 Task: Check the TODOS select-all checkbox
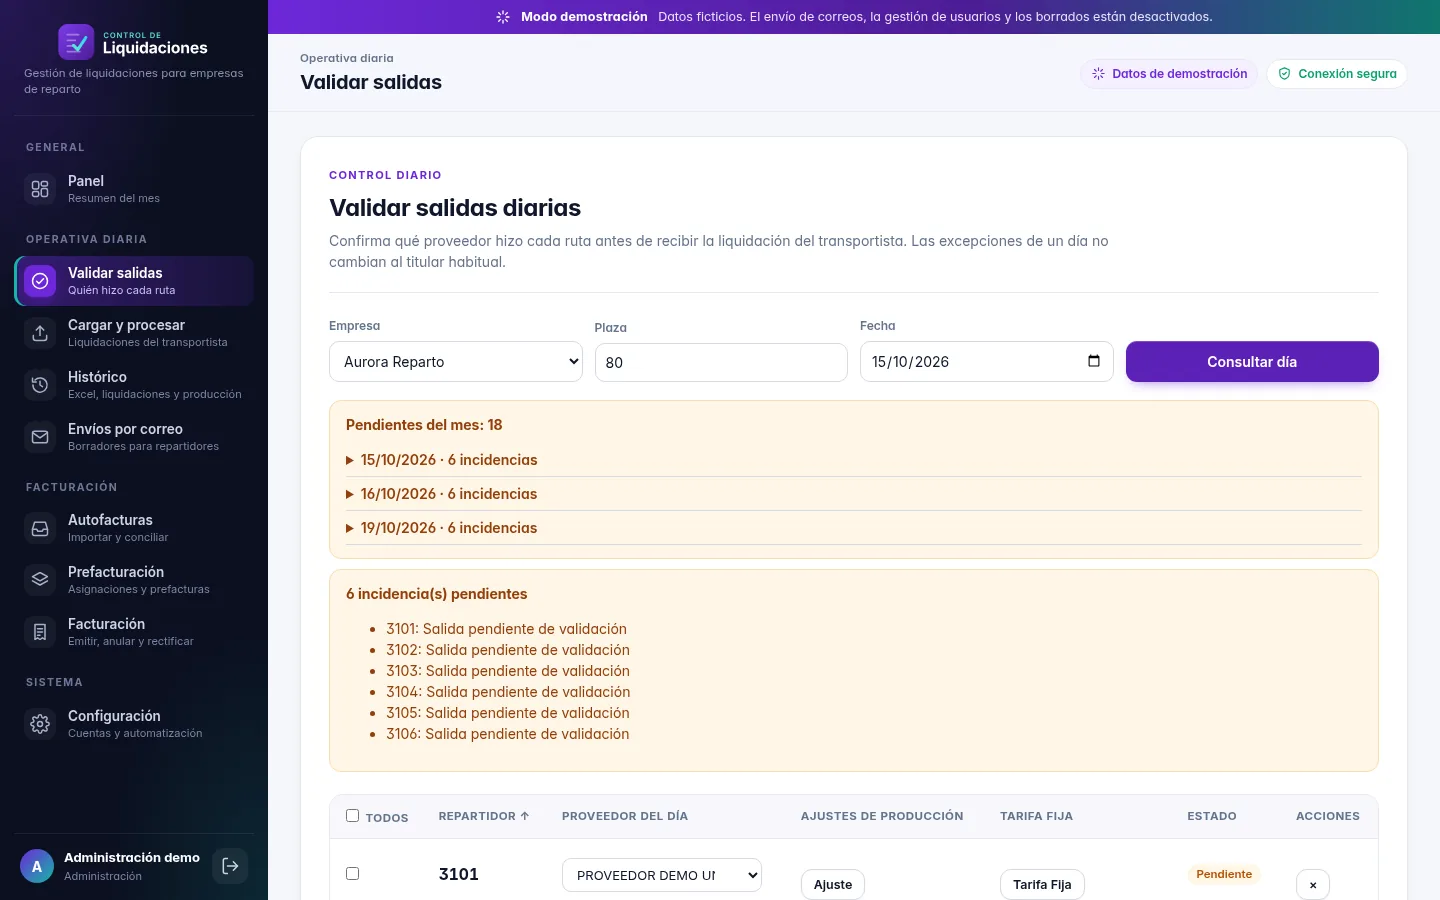coord(352,816)
